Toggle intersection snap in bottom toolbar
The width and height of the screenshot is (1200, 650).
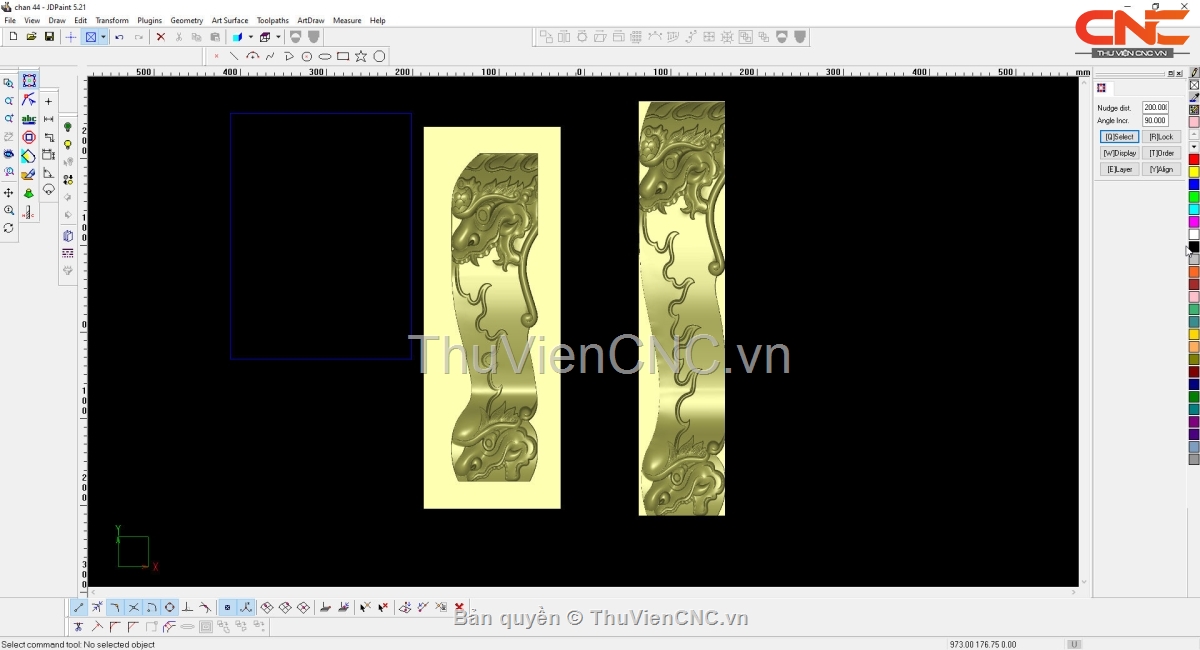tap(133, 608)
